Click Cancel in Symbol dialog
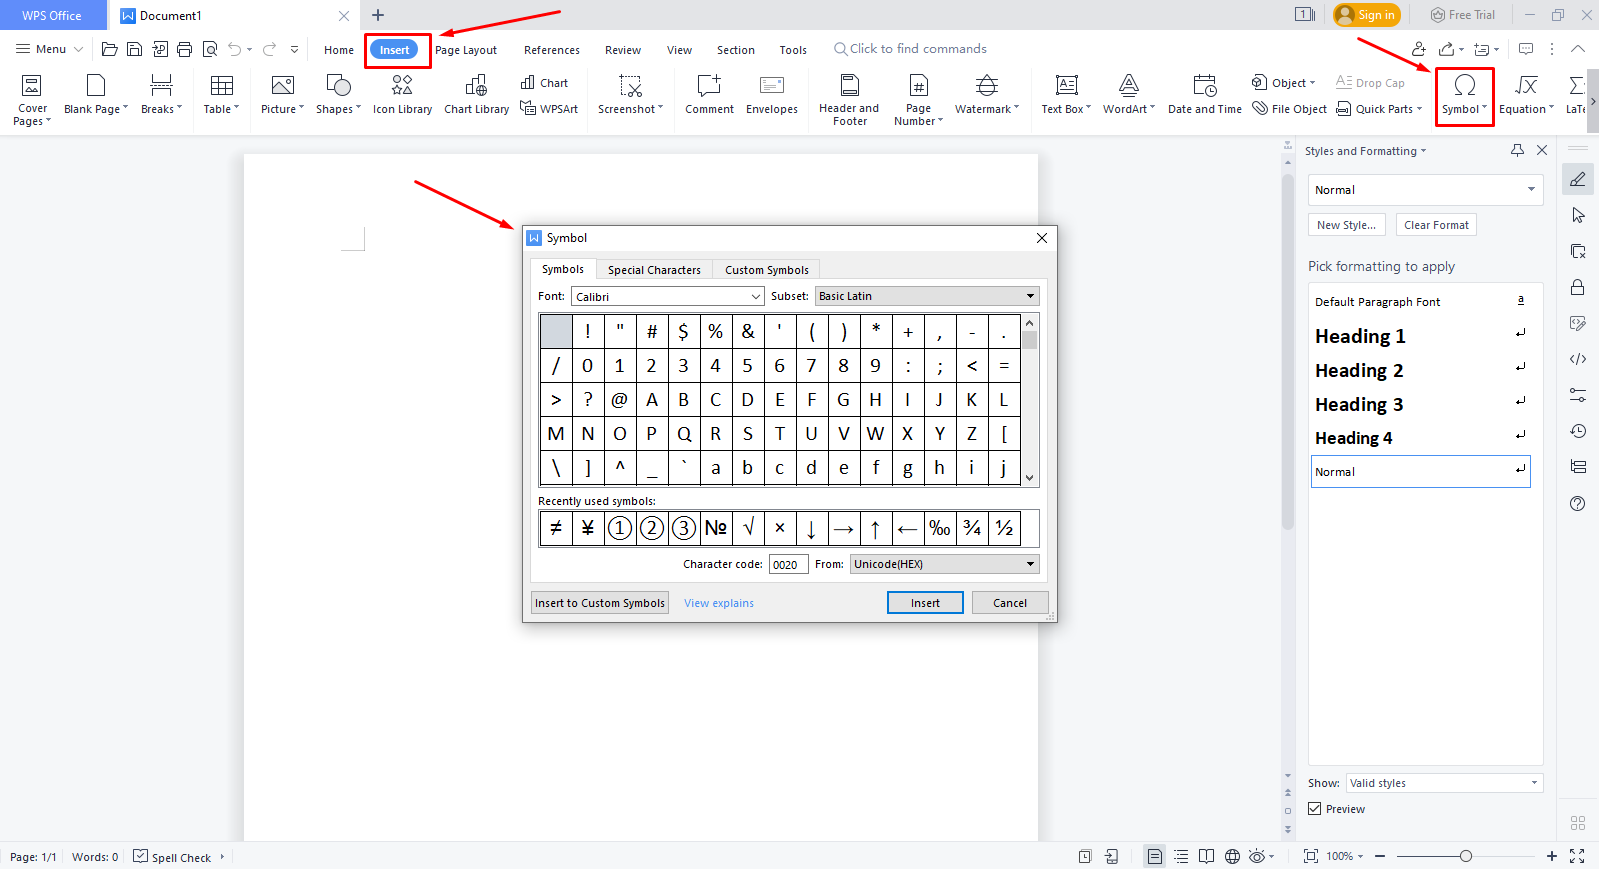This screenshot has height=869, width=1599. tap(1010, 603)
